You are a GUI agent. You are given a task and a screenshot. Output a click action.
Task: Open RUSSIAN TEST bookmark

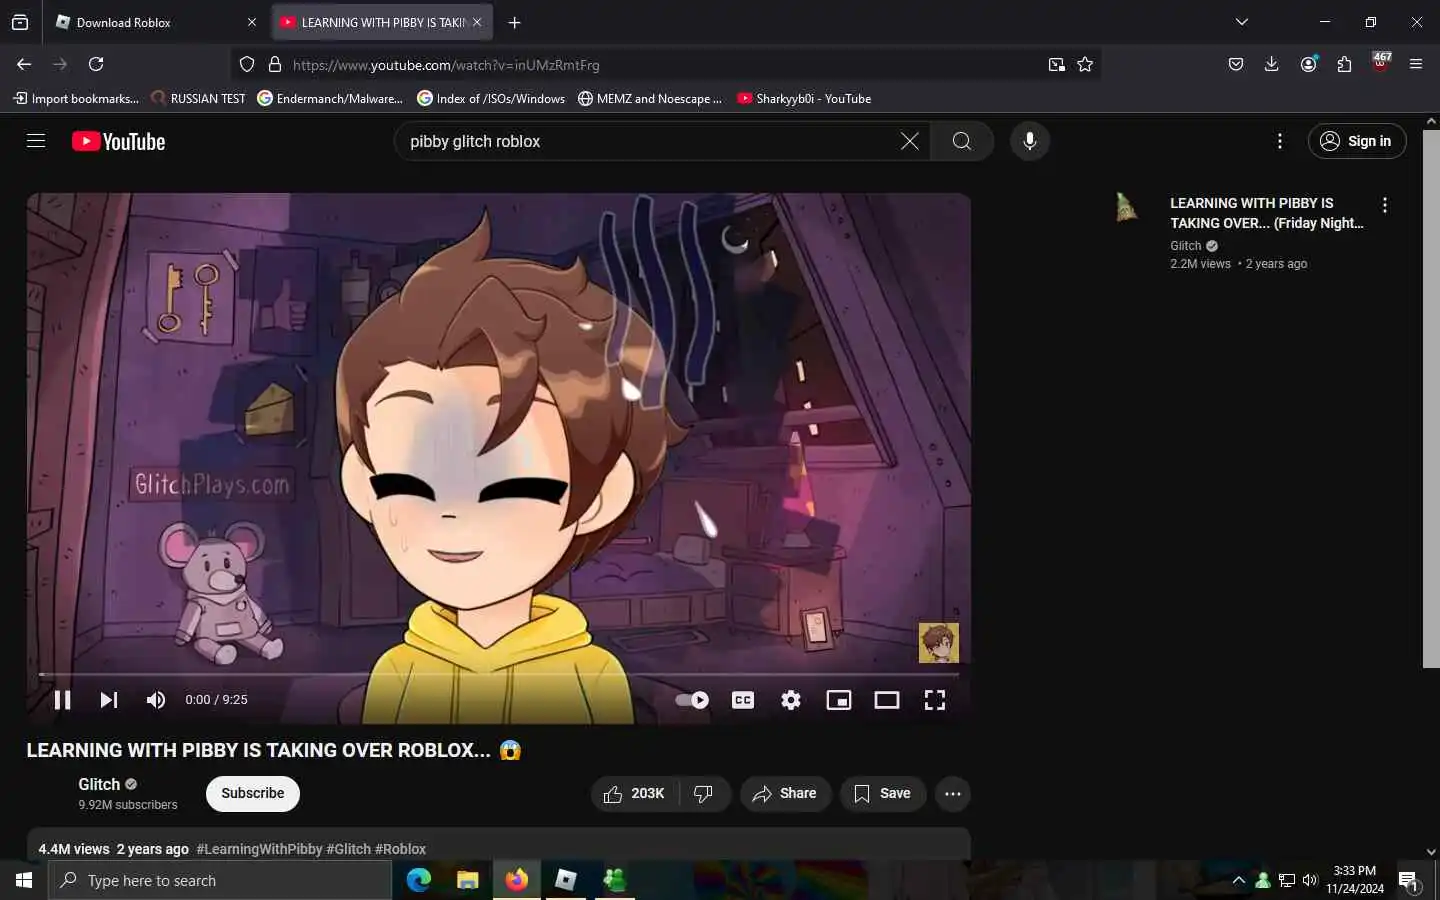(198, 98)
